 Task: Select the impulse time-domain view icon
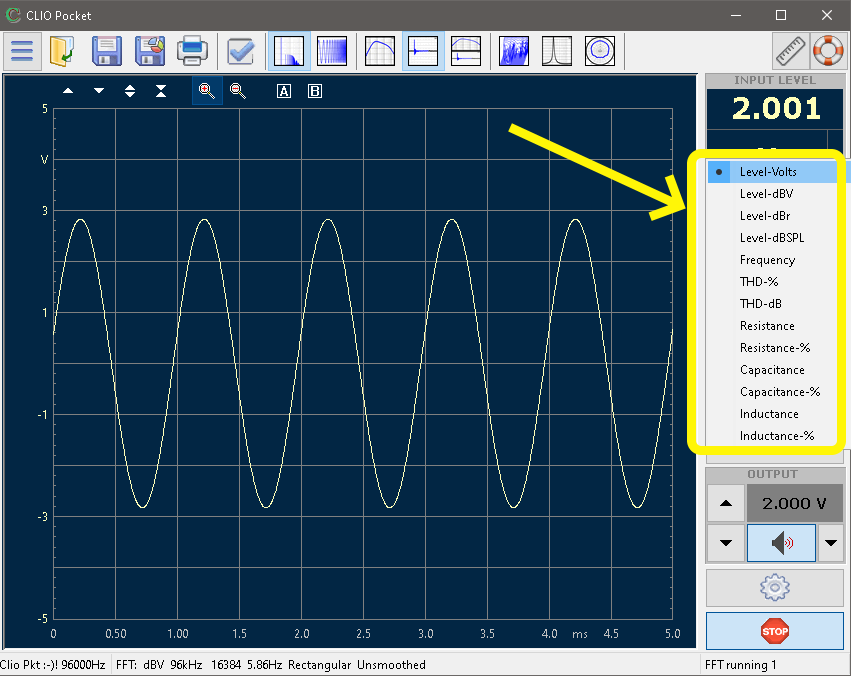tap(423, 51)
